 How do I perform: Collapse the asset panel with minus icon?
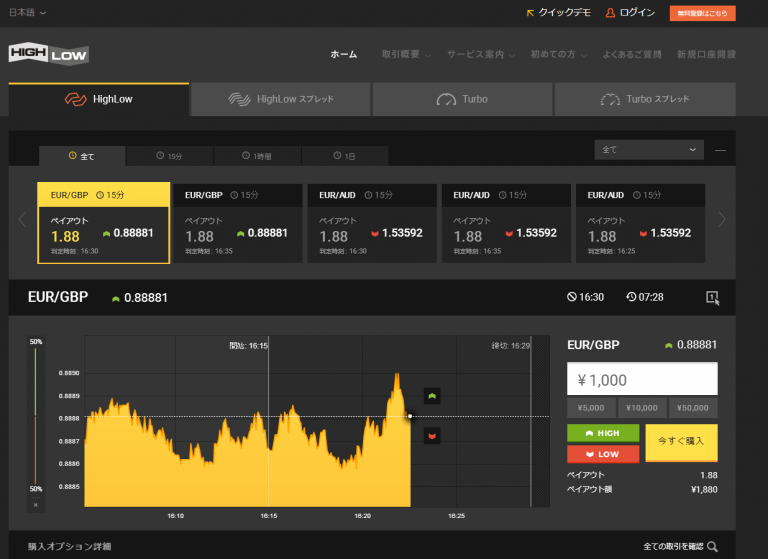(x=720, y=150)
